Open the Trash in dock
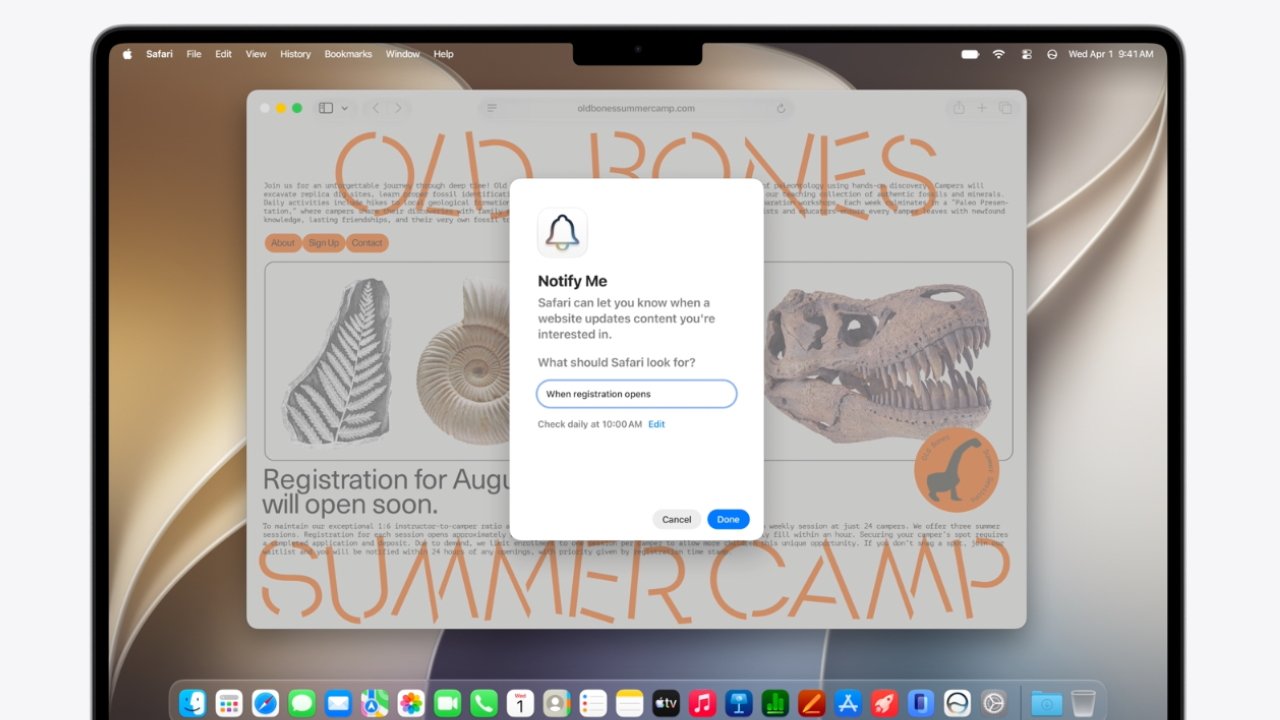 point(1083,703)
